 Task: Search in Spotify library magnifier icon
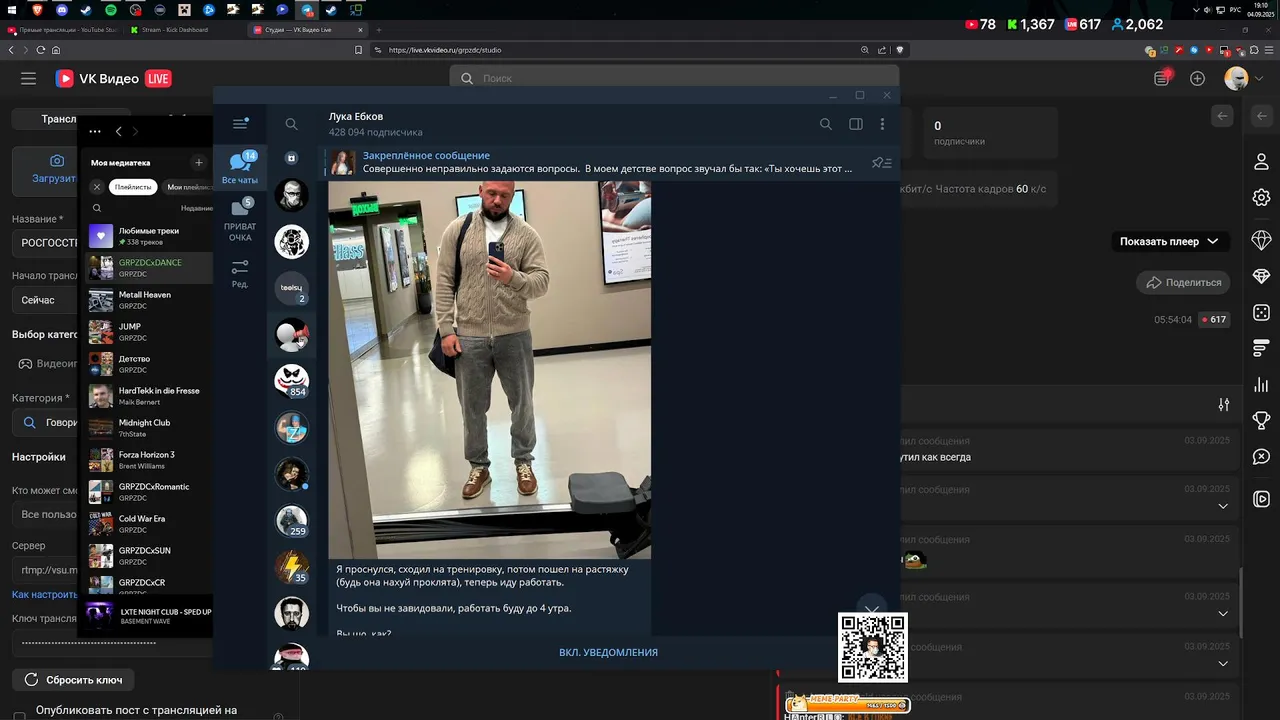pos(97,208)
